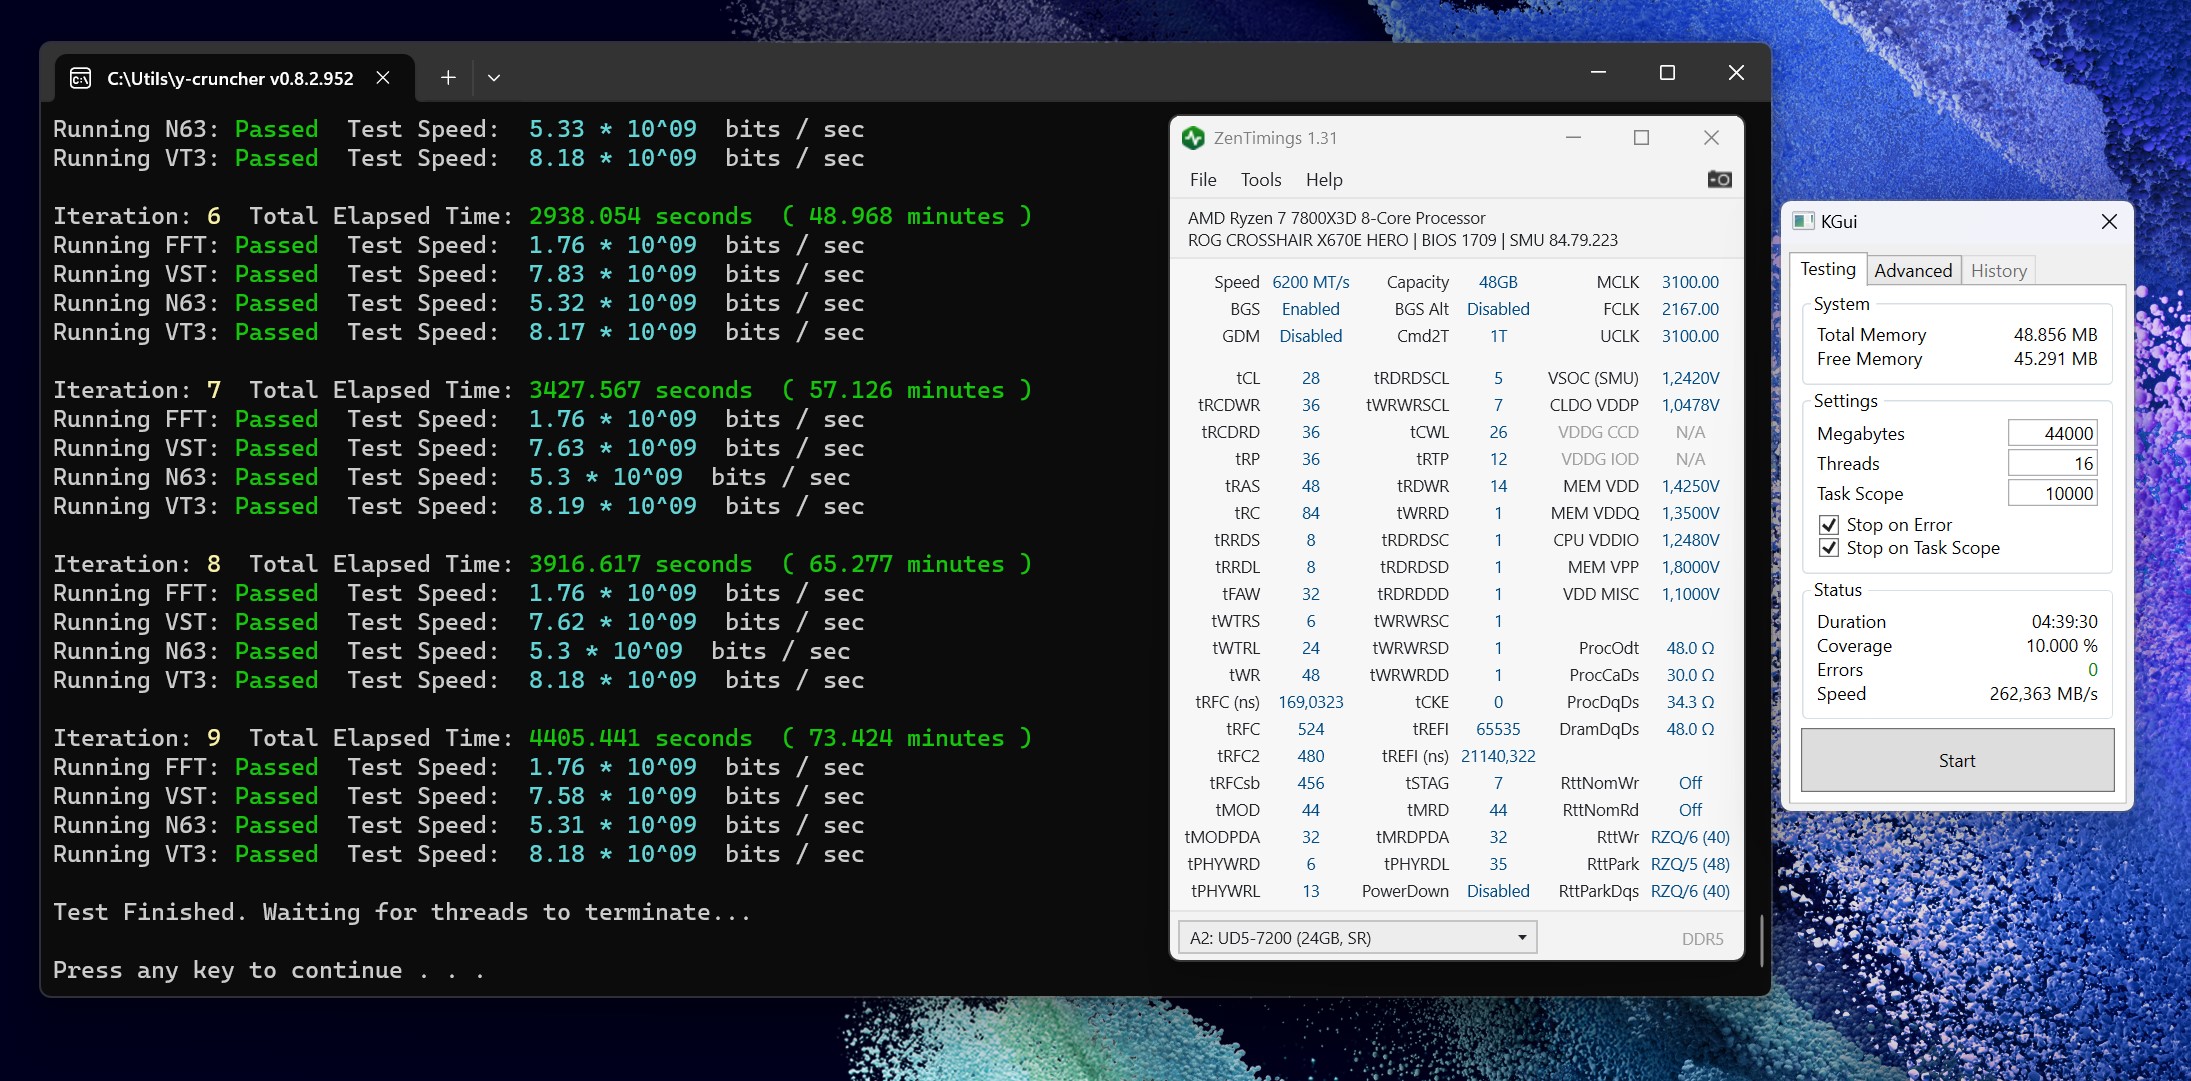Open the ZenTimings Help menu
Screen dimensions: 2191x1081
(x=1324, y=180)
